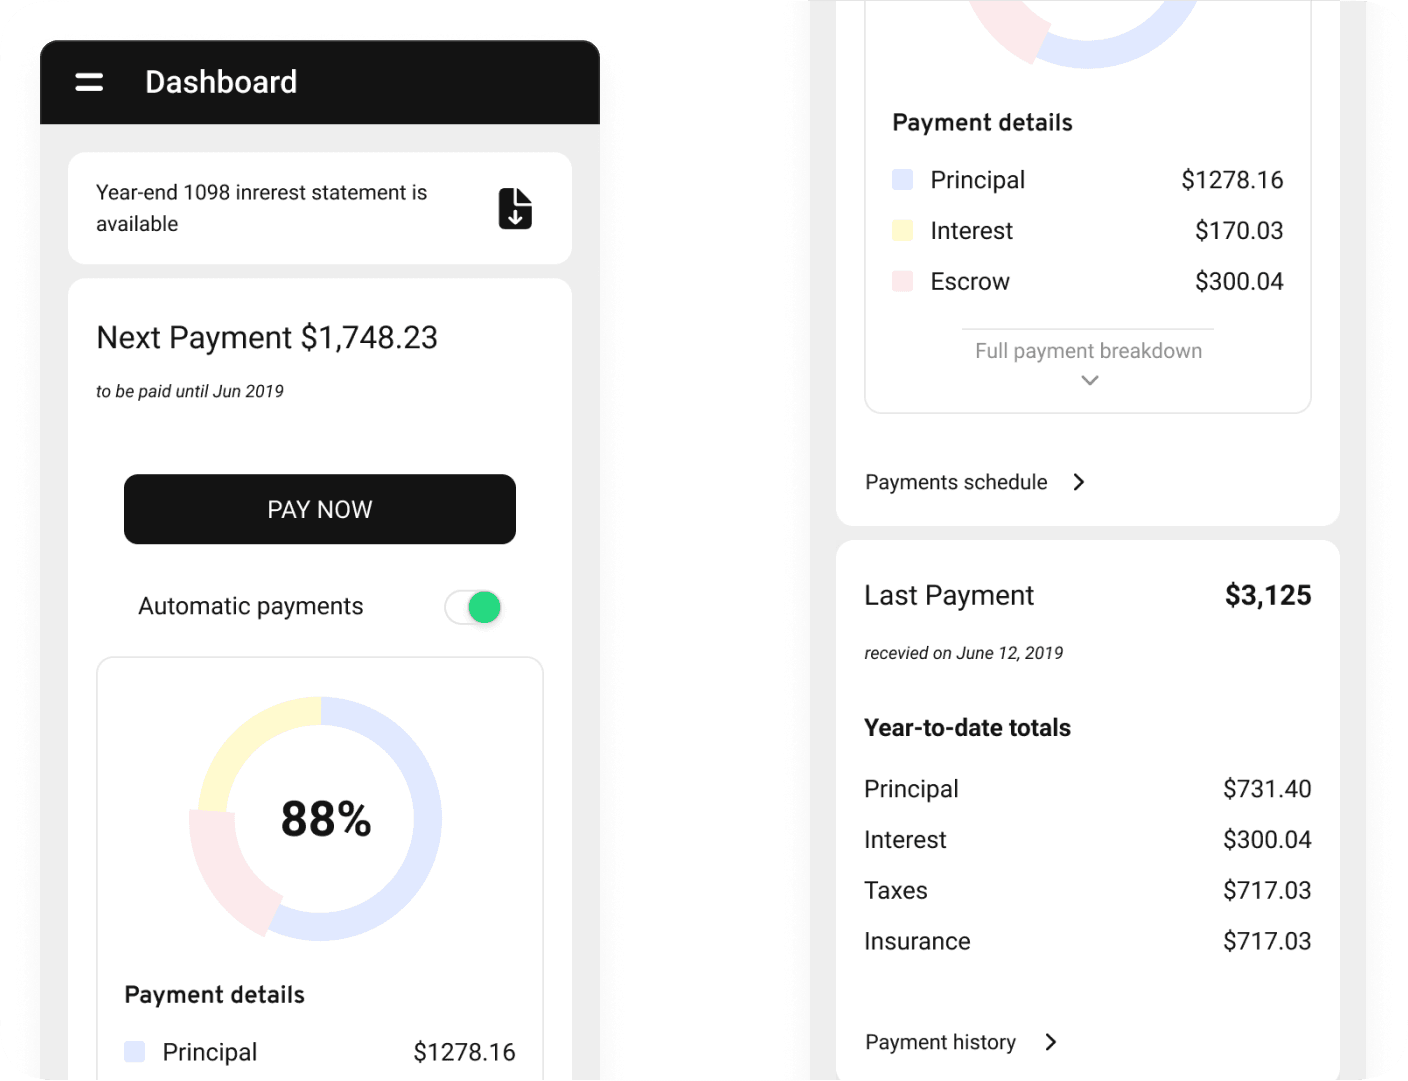Image resolution: width=1408 pixels, height=1081 pixels.
Task: Open the Payment history link
Action: point(940,1042)
